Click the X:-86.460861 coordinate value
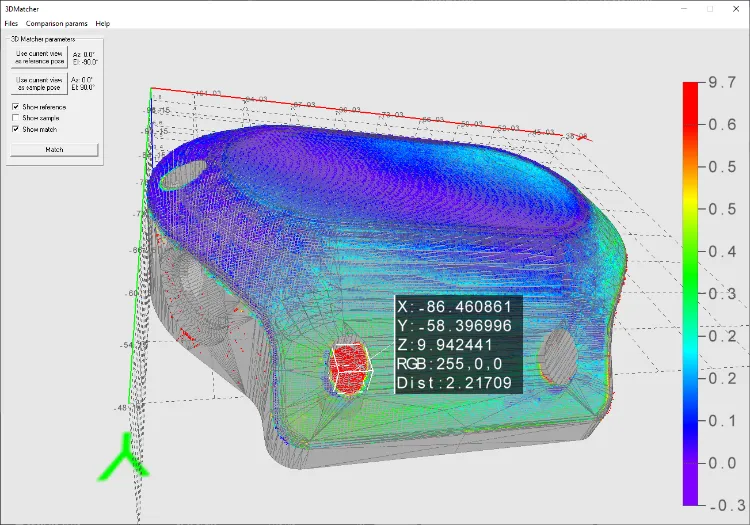Screen dimensions: 750x525 [x=454, y=307]
